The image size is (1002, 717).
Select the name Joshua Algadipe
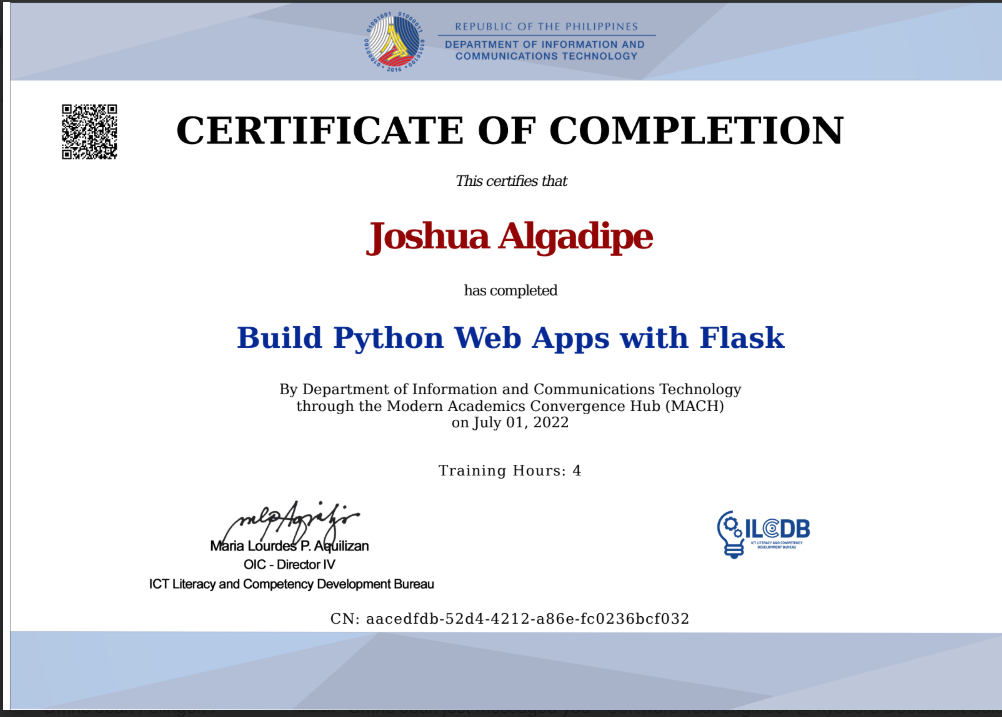click(511, 237)
